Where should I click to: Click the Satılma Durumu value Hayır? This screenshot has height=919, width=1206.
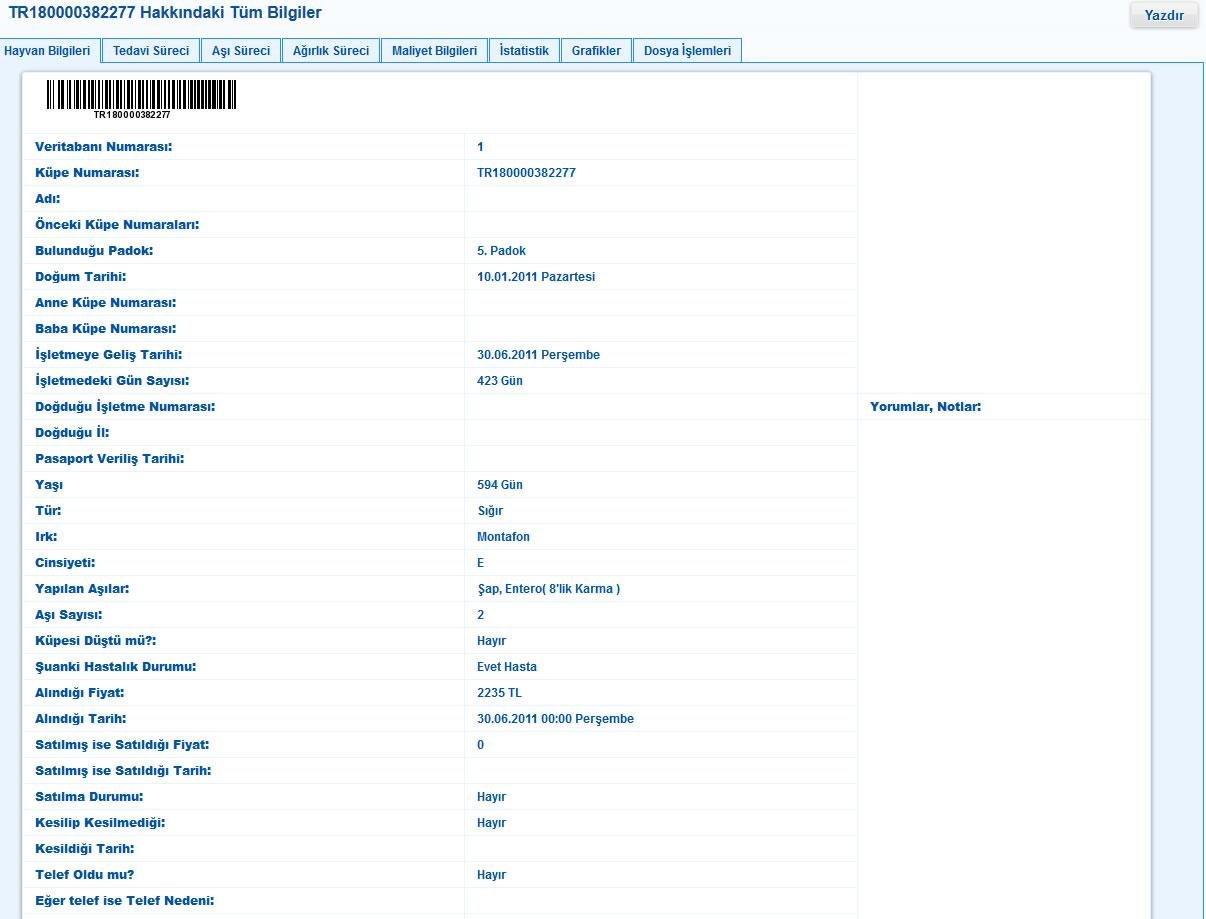[489, 796]
